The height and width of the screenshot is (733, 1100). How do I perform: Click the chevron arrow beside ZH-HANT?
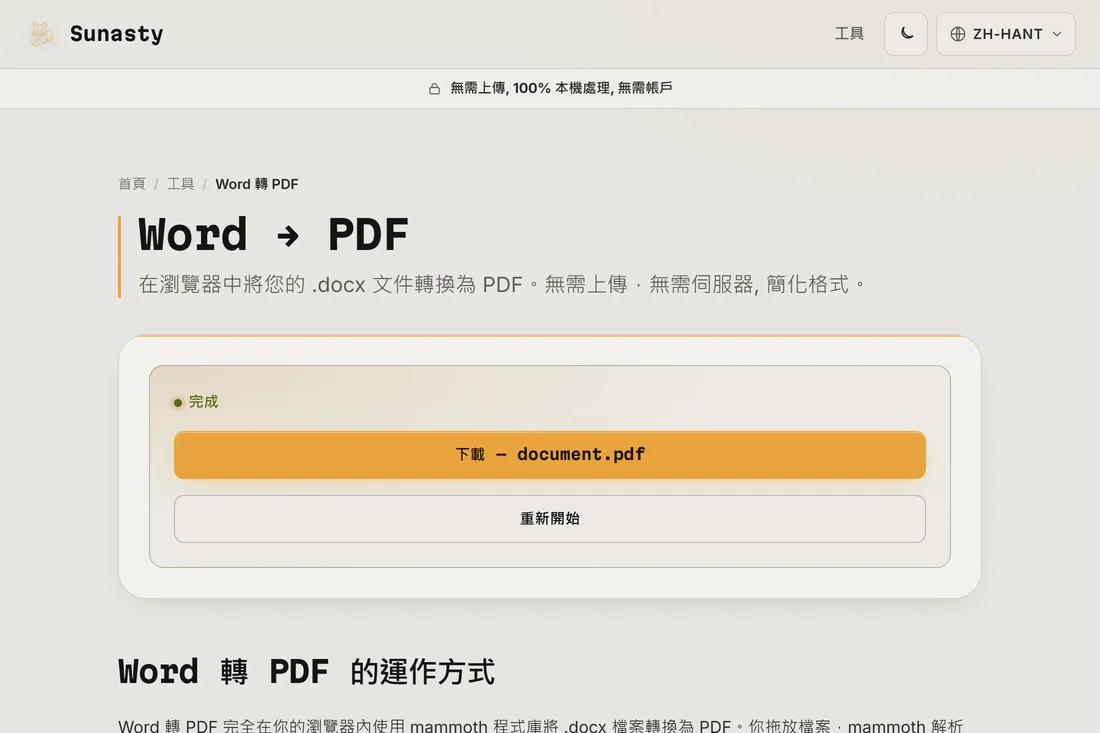tap(1057, 34)
